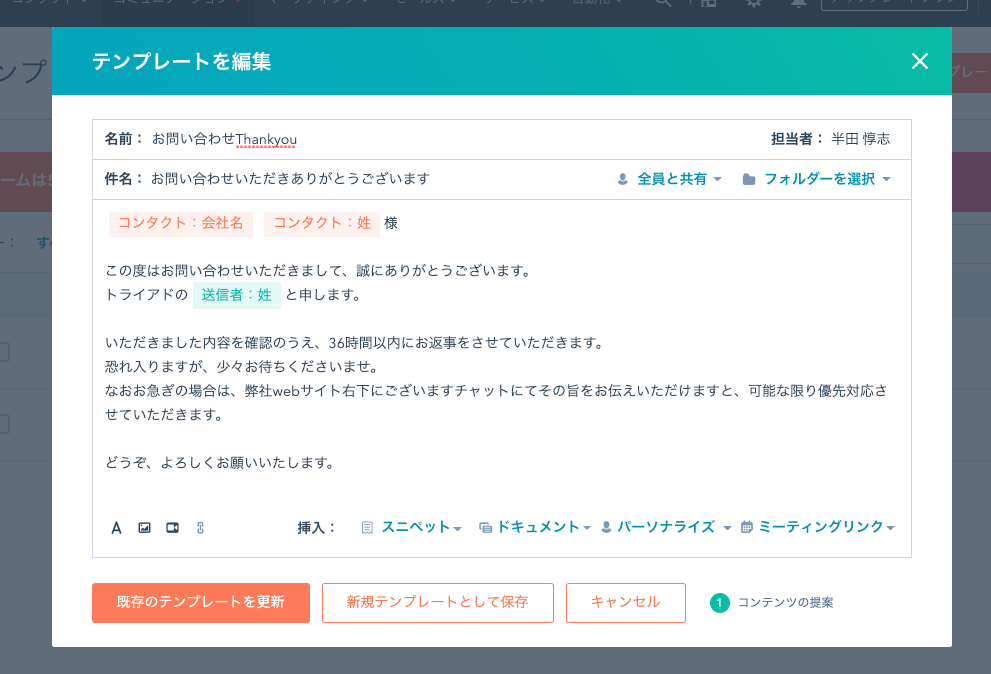Expand the フォルダーを選択 dropdown
This screenshot has height=674, width=991.
point(817,179)
